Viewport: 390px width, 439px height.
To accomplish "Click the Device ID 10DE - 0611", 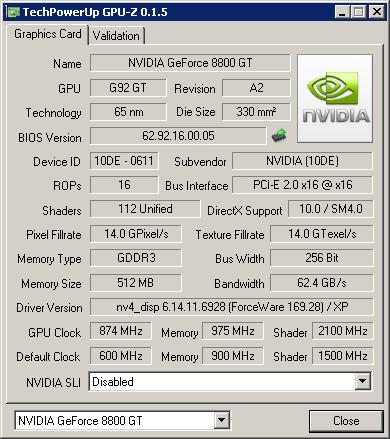I will pyautogui.click(x=124, y=161).
